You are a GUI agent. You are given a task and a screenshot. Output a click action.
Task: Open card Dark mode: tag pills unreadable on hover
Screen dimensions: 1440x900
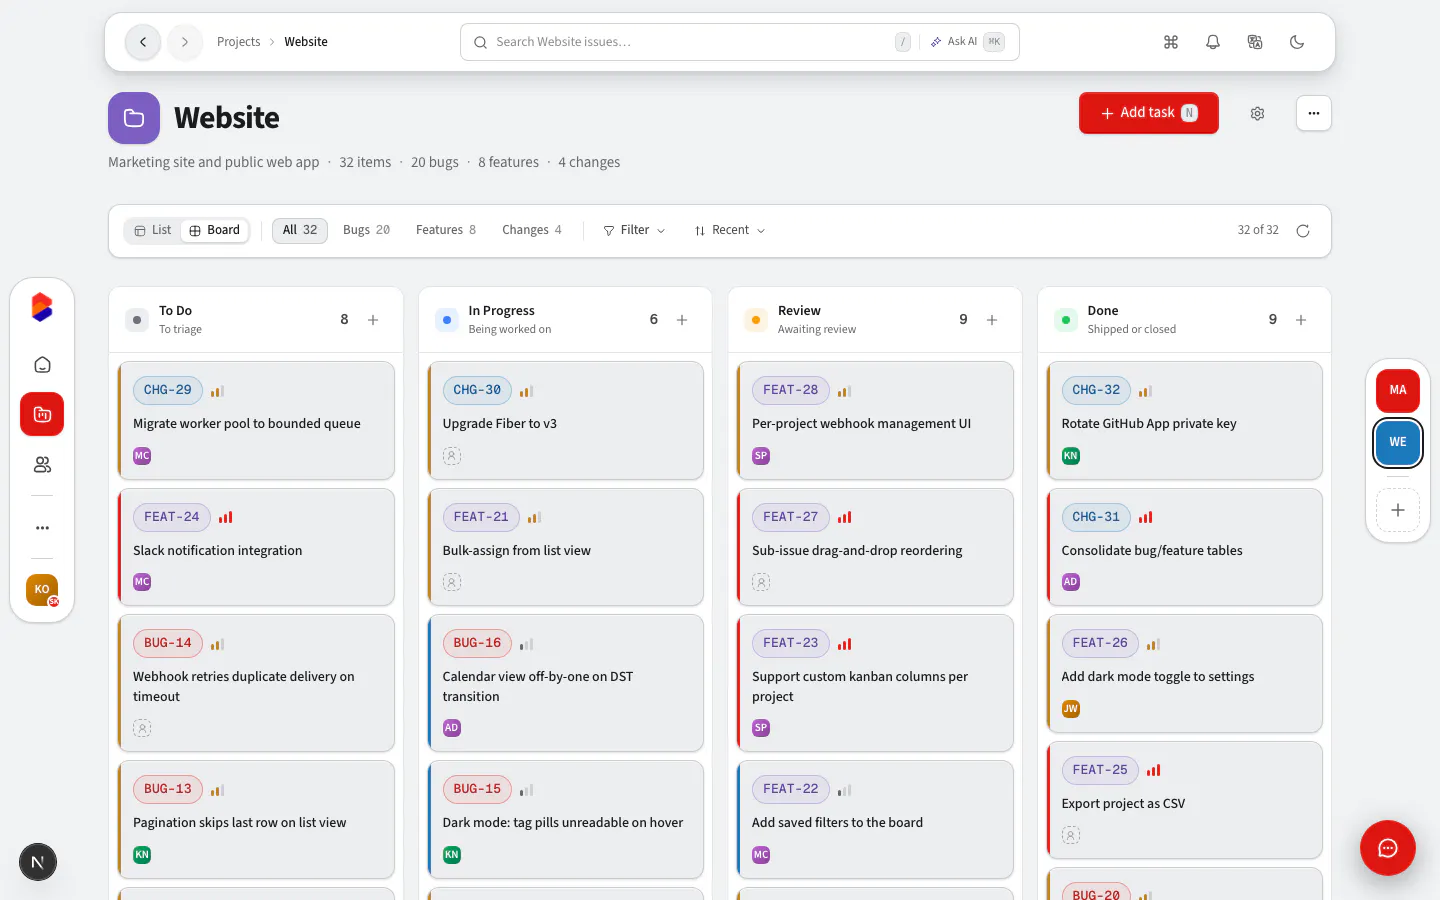(x=566, y=820)
